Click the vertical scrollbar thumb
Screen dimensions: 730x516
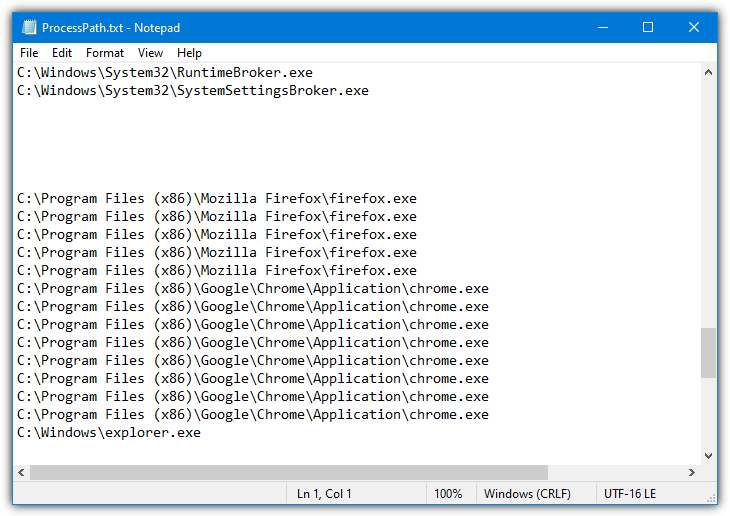coord(709,353)
